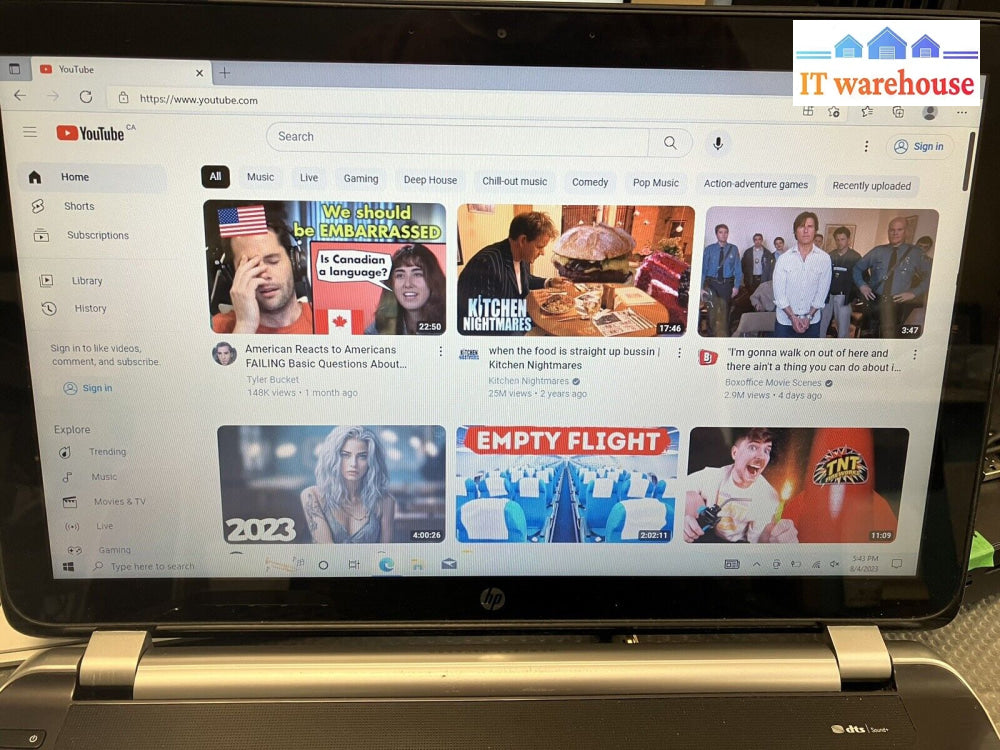This screenshot has width=1000, height=750.
Task: Select the Gaming filter chip
Action: point(361,179)
